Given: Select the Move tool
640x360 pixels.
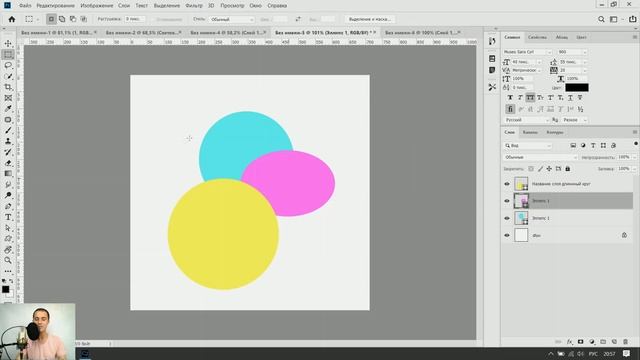Looking at the screenshot, I should [x=8, y=43].
